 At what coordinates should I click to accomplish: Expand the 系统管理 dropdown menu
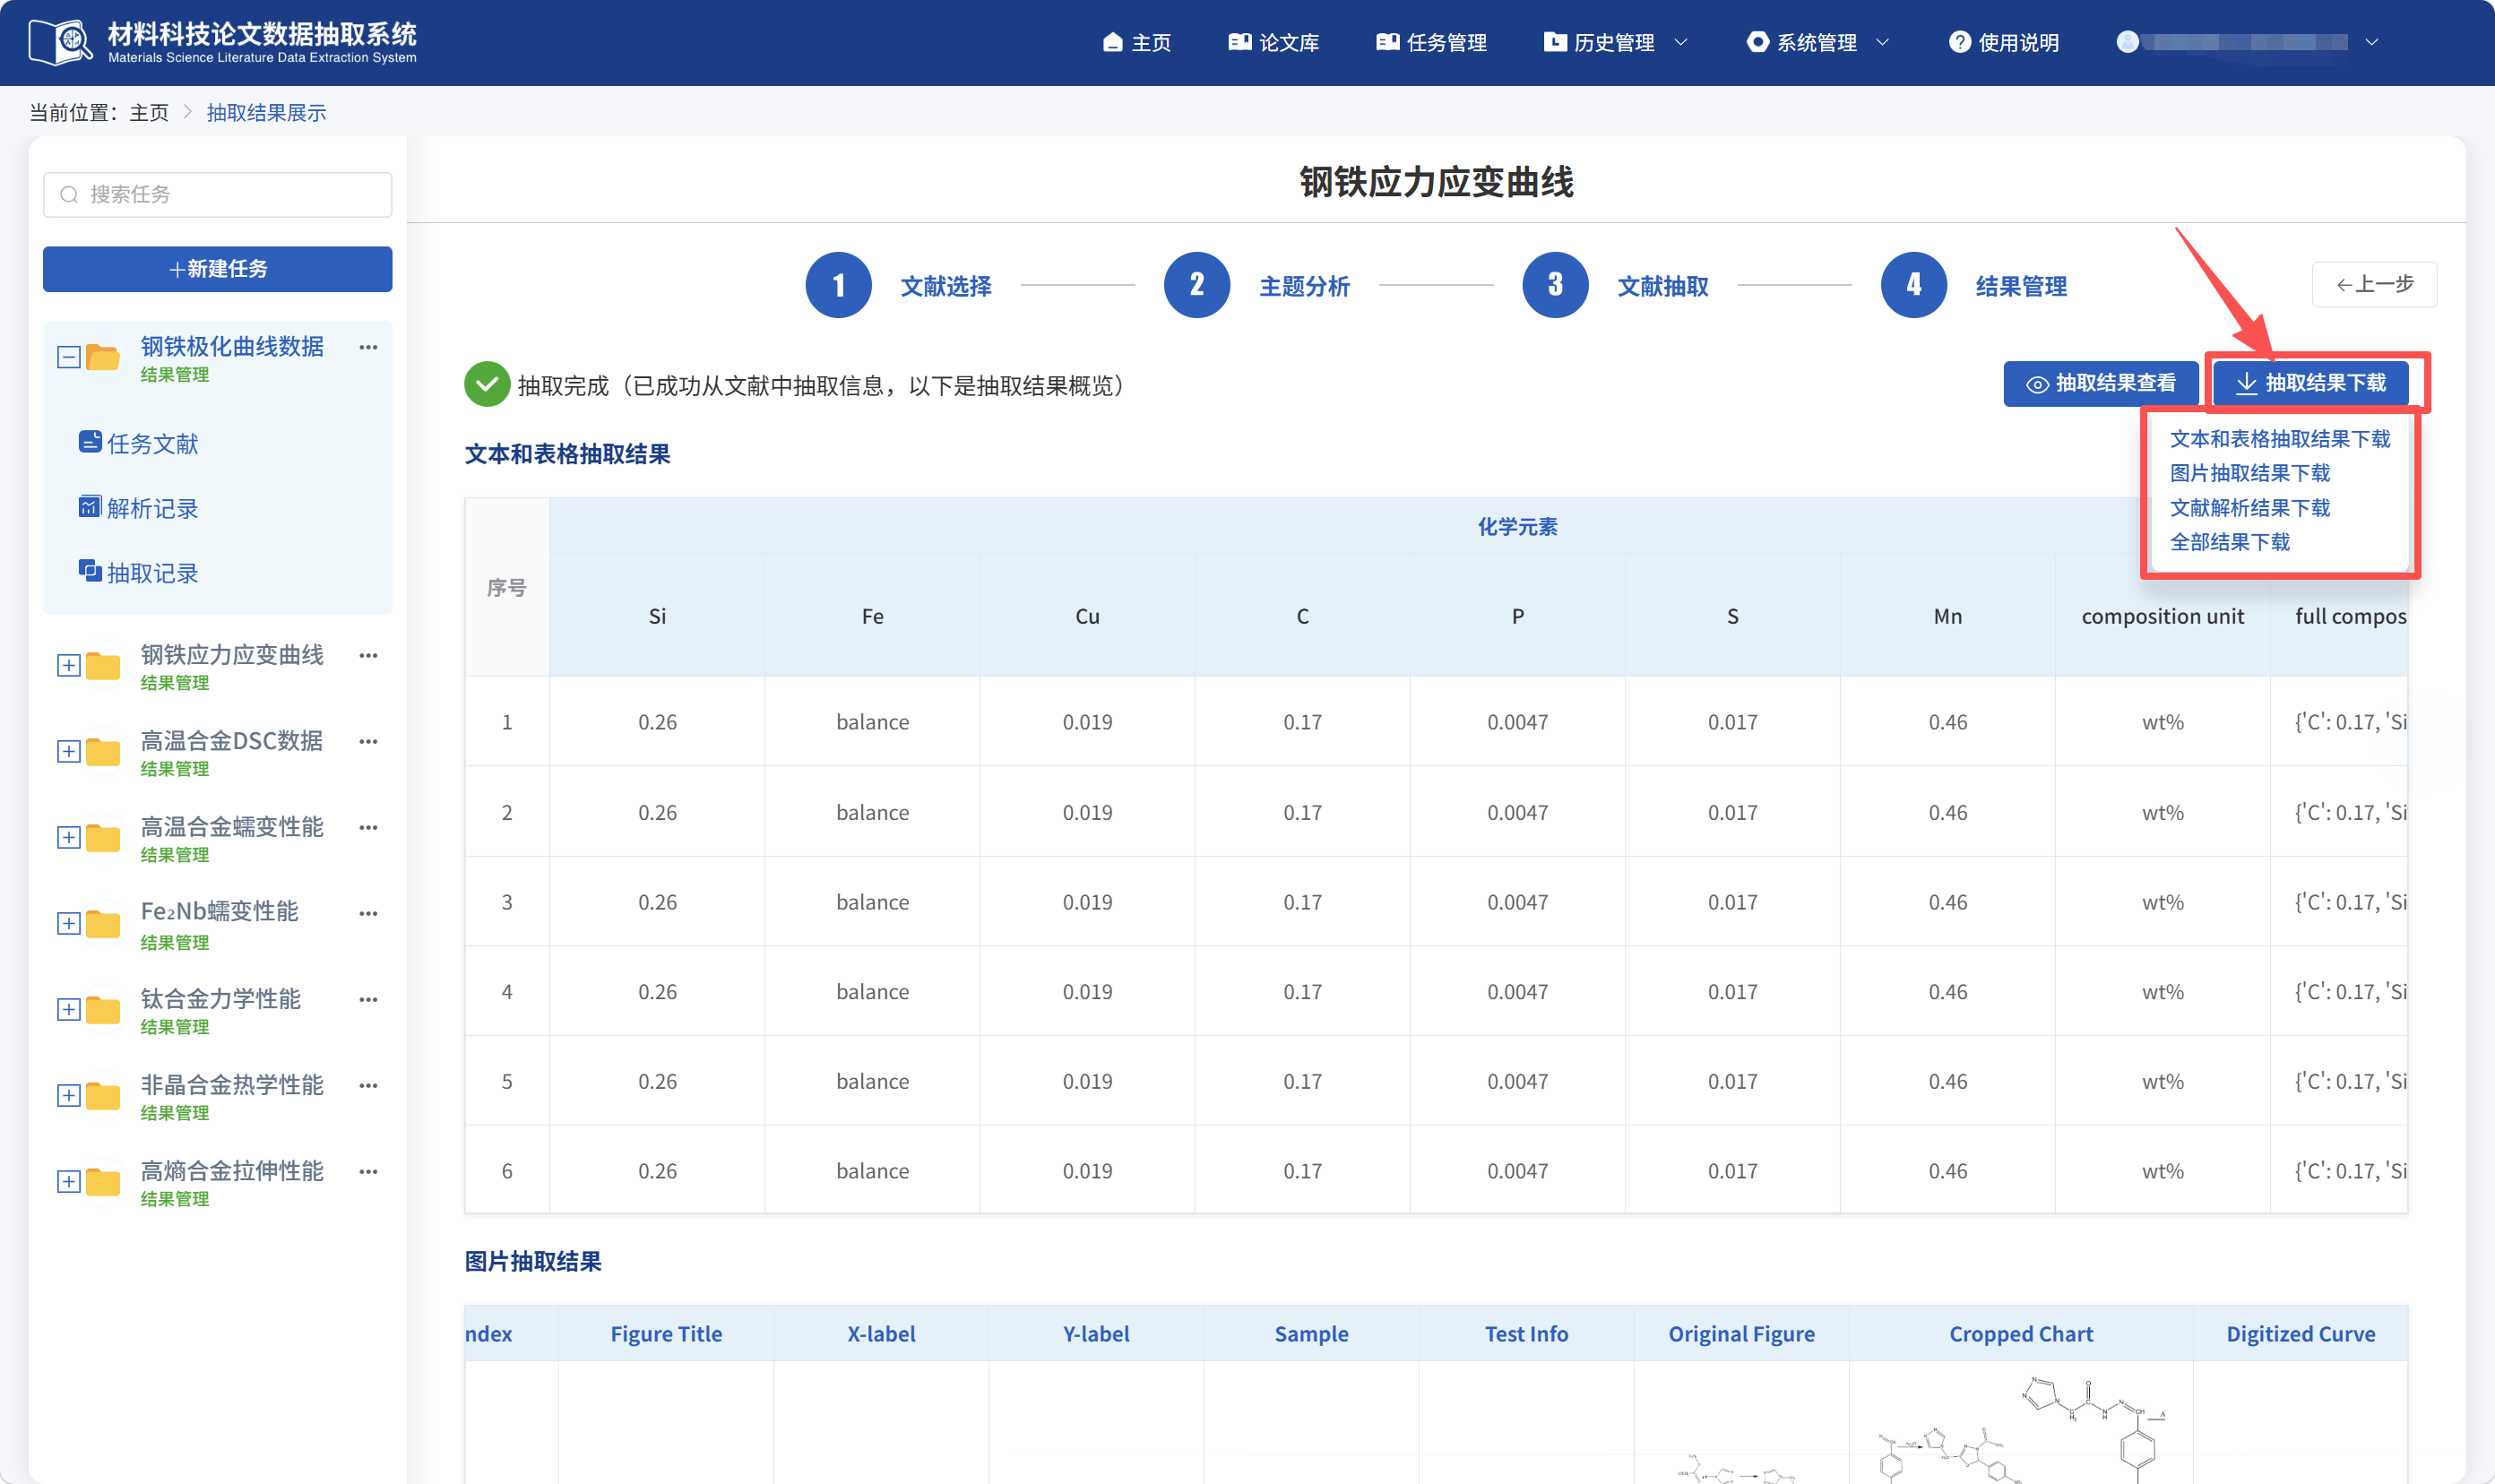click(1818, 42)
